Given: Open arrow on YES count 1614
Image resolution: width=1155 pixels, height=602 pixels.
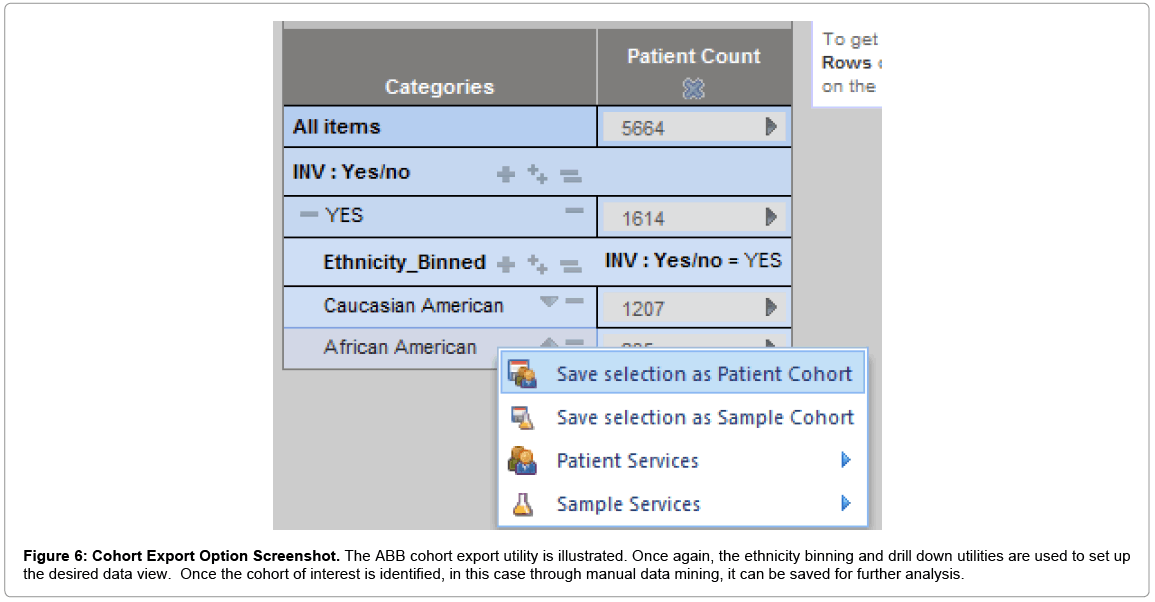Looking at the screenshot, I should click(x=771, y=217).
